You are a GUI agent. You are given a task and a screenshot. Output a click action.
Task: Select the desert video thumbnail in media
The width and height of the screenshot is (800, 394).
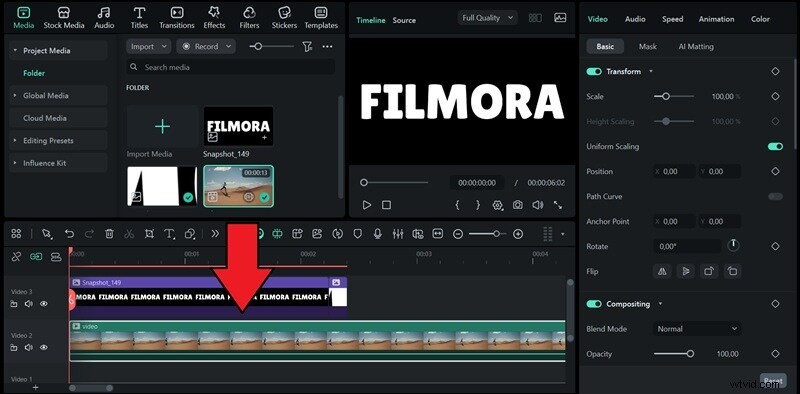point(238,186)
